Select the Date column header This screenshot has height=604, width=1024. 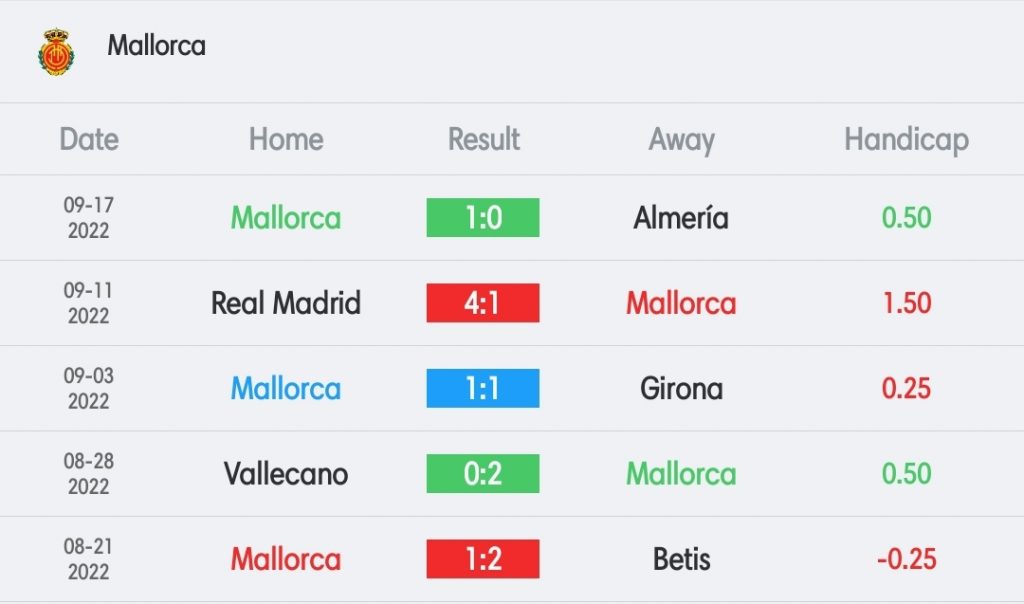click(89, 139)
